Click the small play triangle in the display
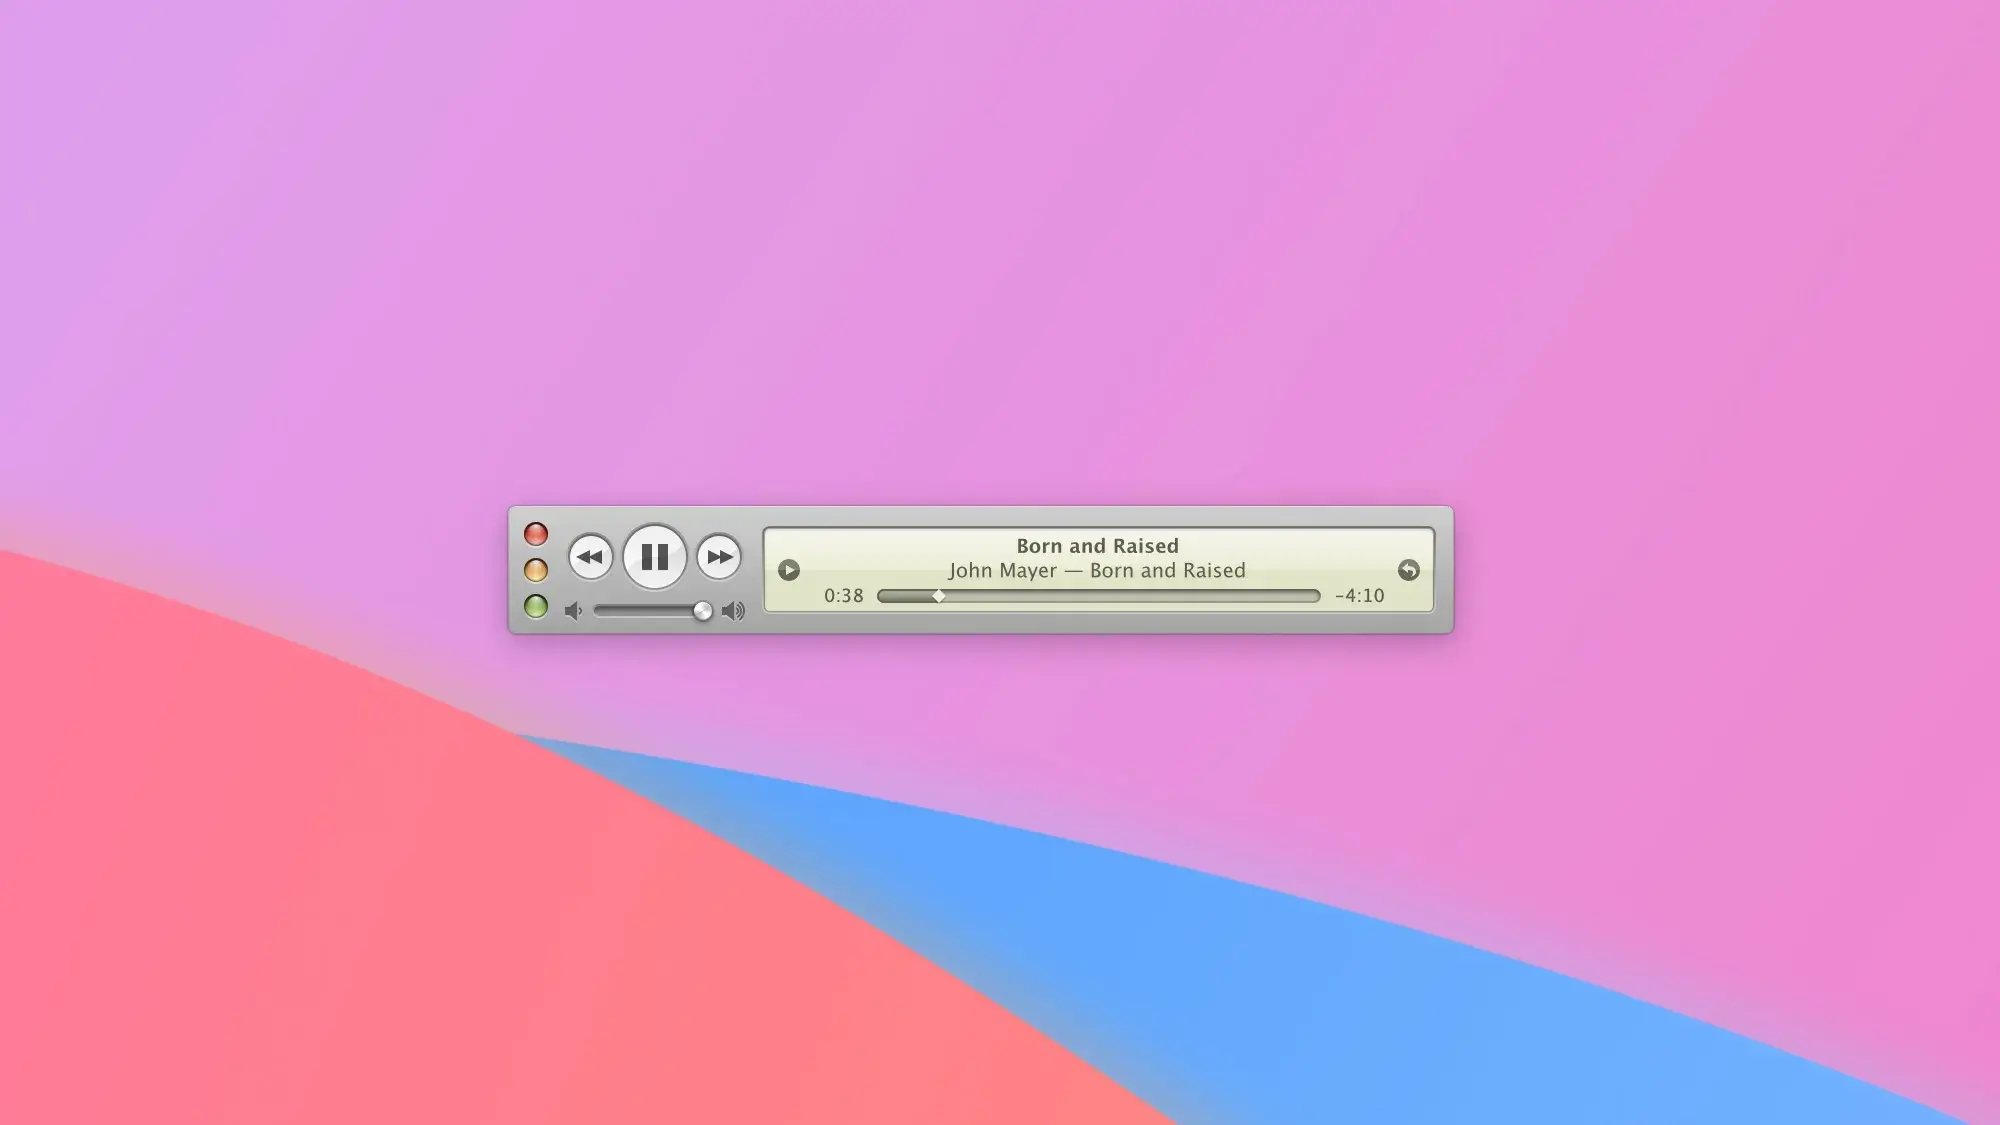 [789, 570]
